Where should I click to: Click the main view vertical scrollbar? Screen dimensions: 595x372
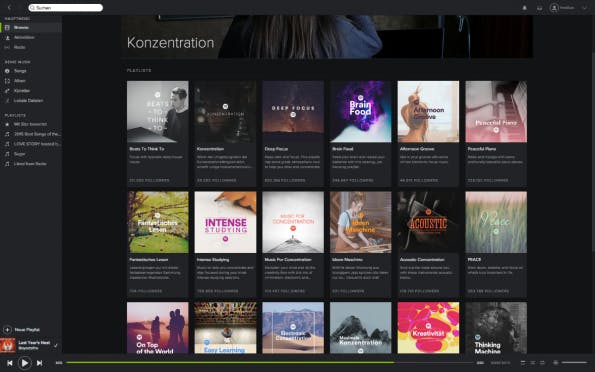tap(593, 152)
